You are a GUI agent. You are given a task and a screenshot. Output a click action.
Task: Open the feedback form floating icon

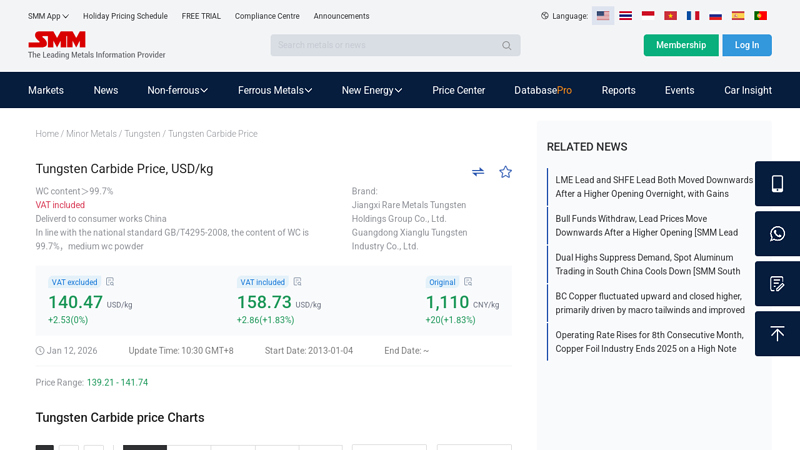point(777,284)
